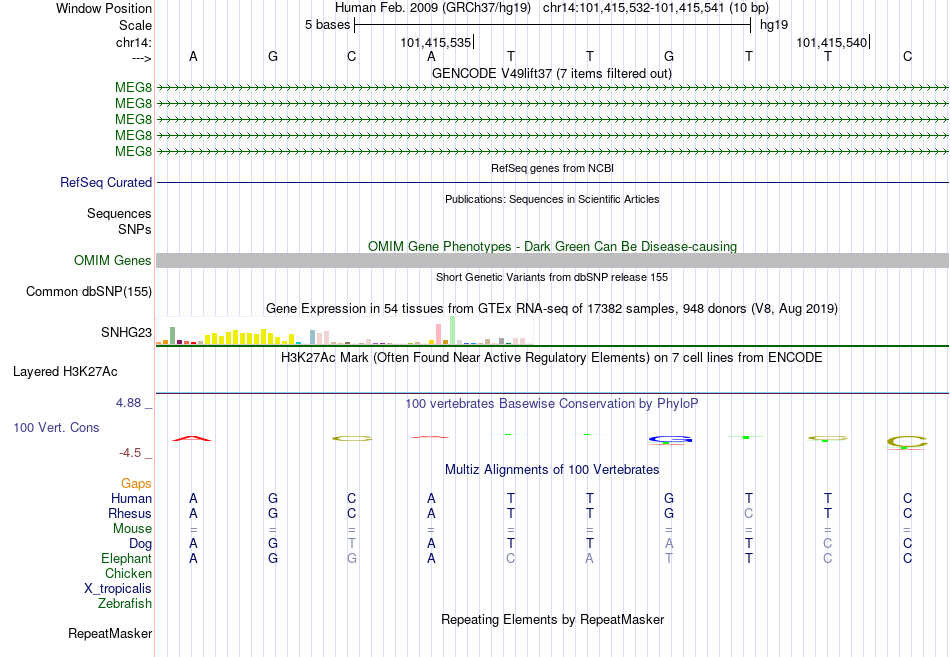Click the chr14: ruler label
This screenshot has width=950, height=657.
pos(133,42)
